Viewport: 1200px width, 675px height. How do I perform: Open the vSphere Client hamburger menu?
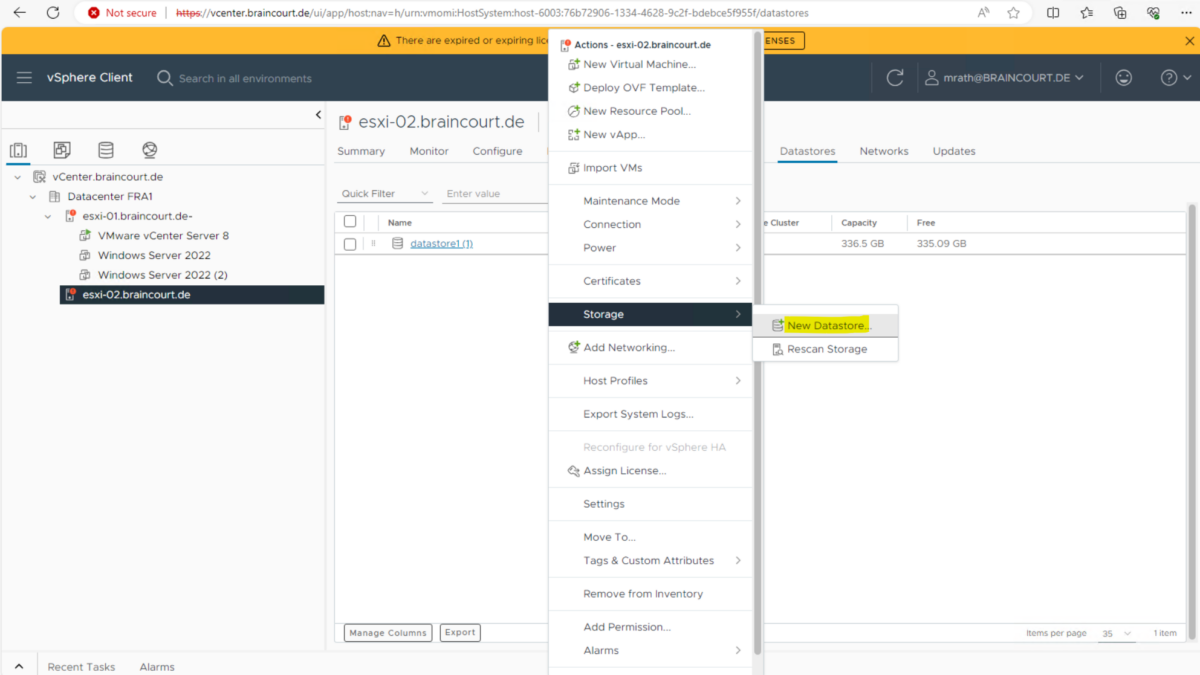click(24, 78)
